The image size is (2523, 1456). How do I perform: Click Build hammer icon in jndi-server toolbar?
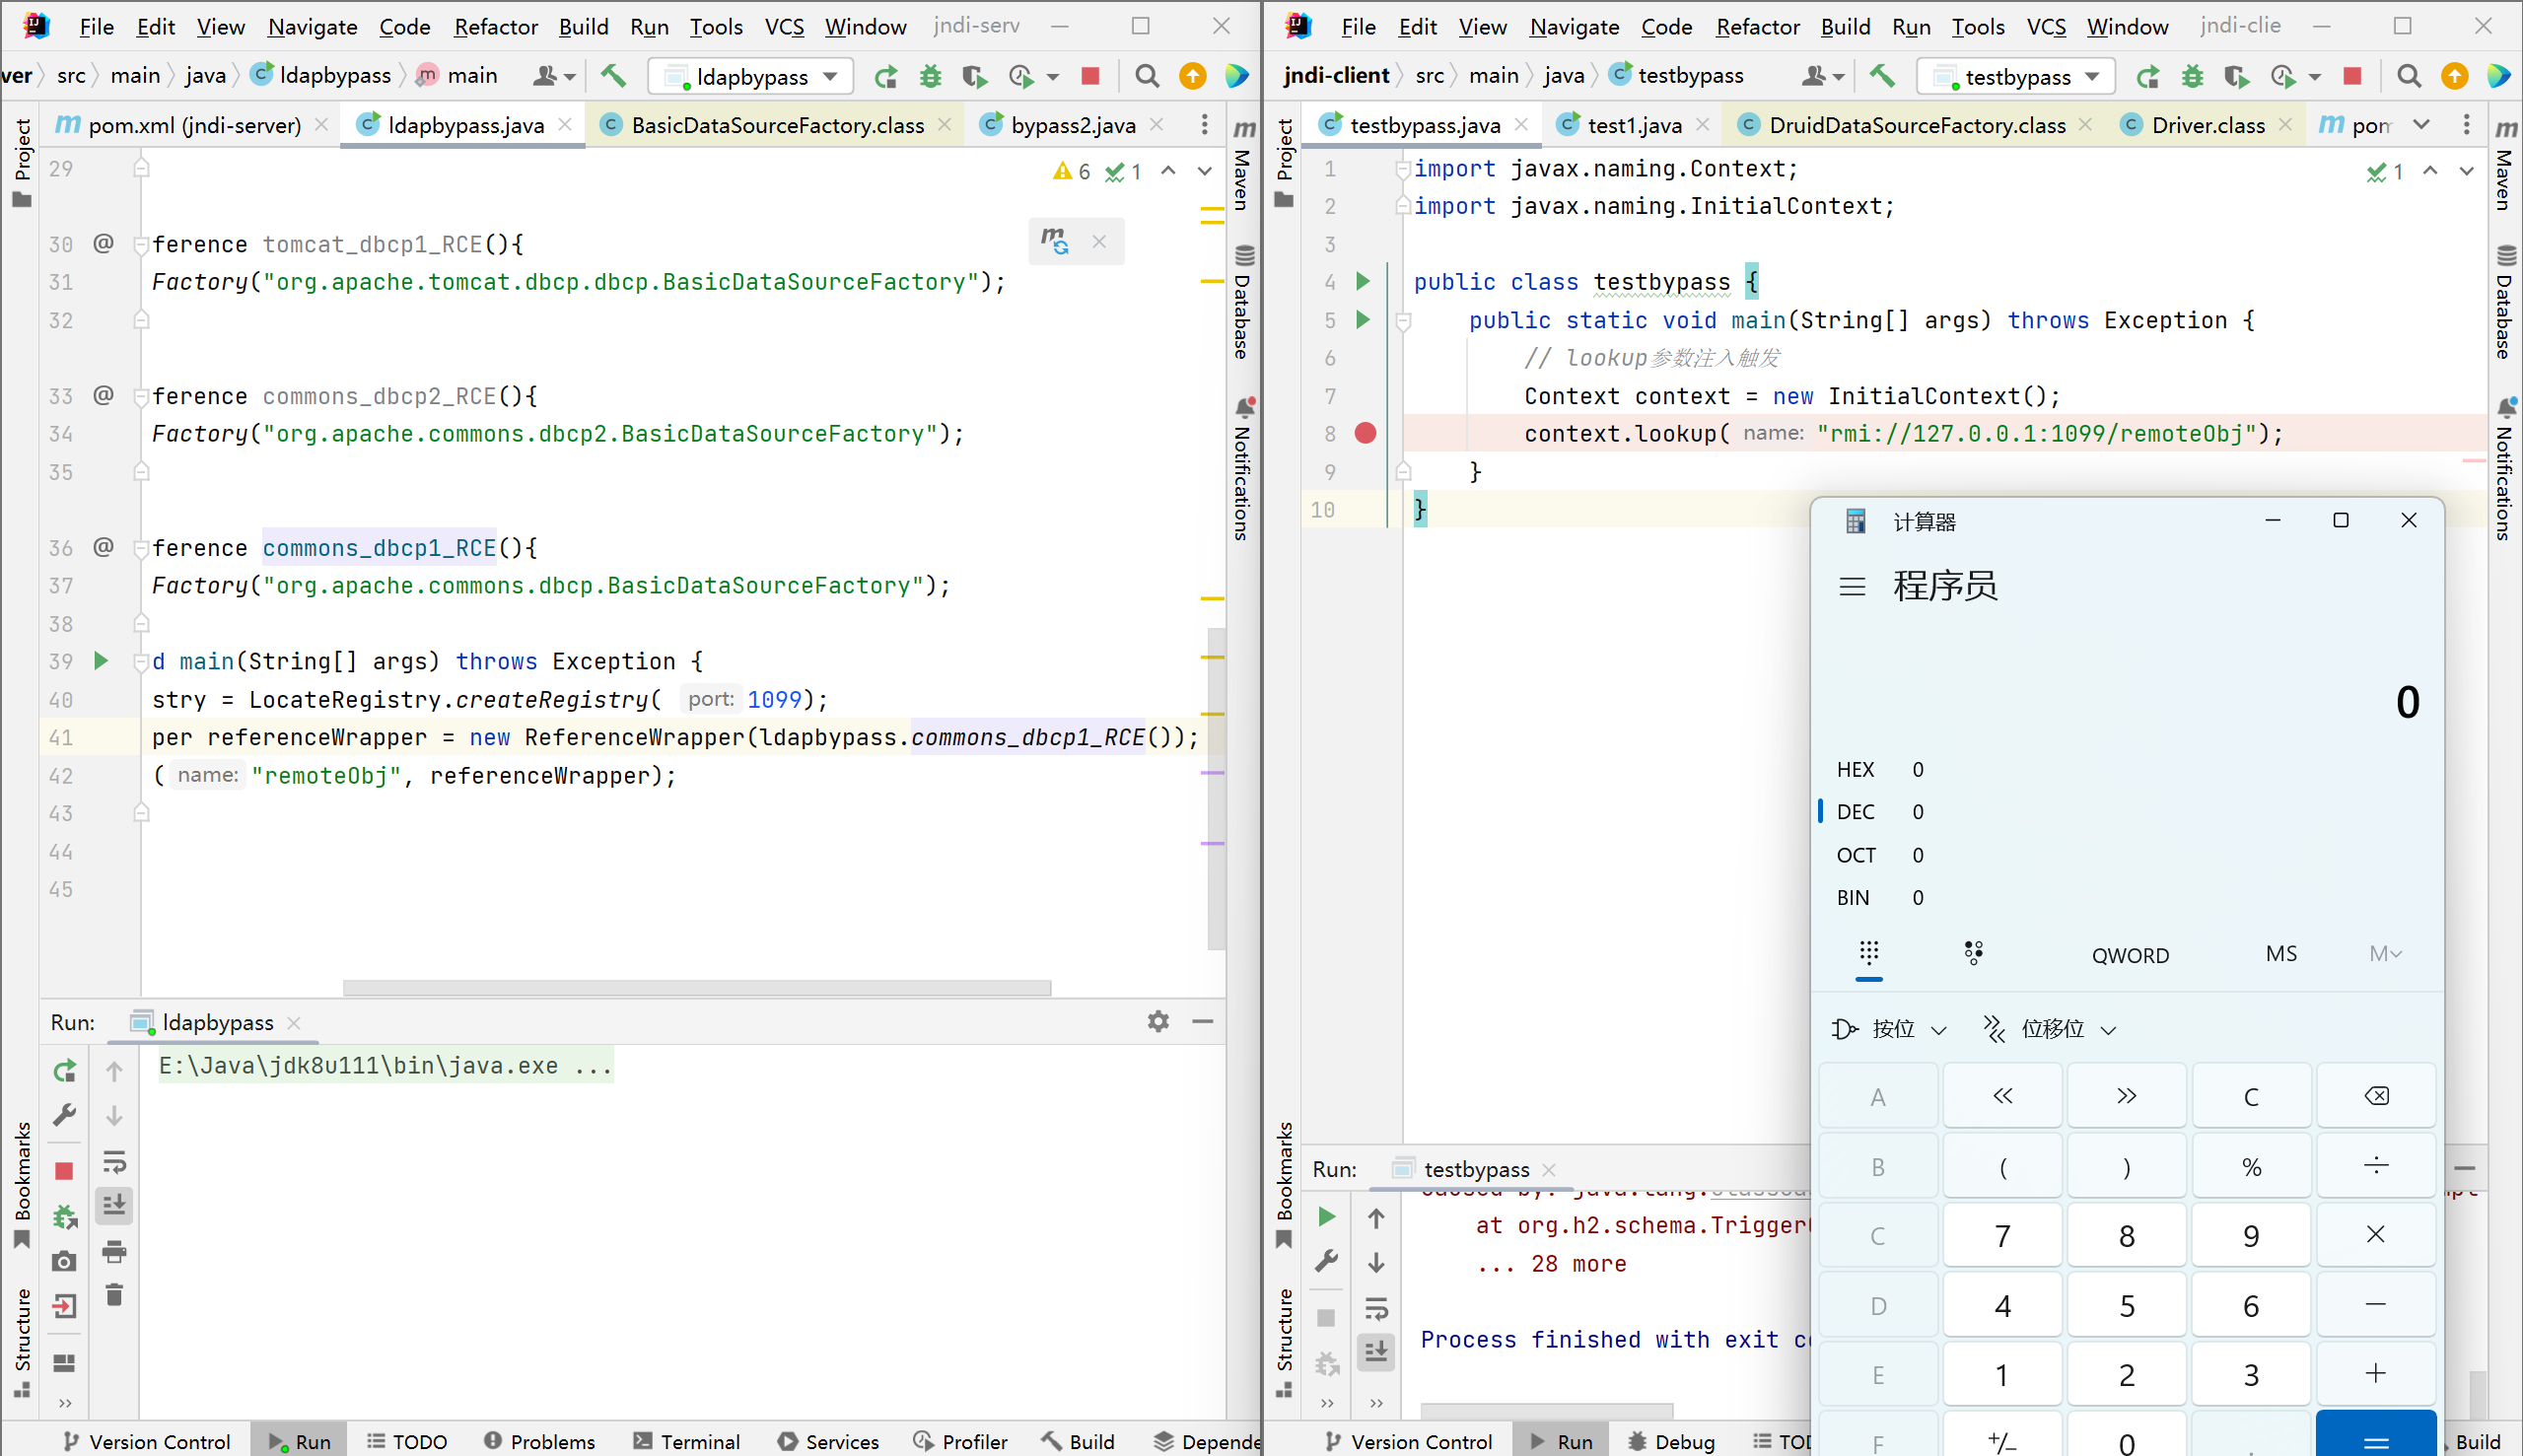(x=613, y=76)
